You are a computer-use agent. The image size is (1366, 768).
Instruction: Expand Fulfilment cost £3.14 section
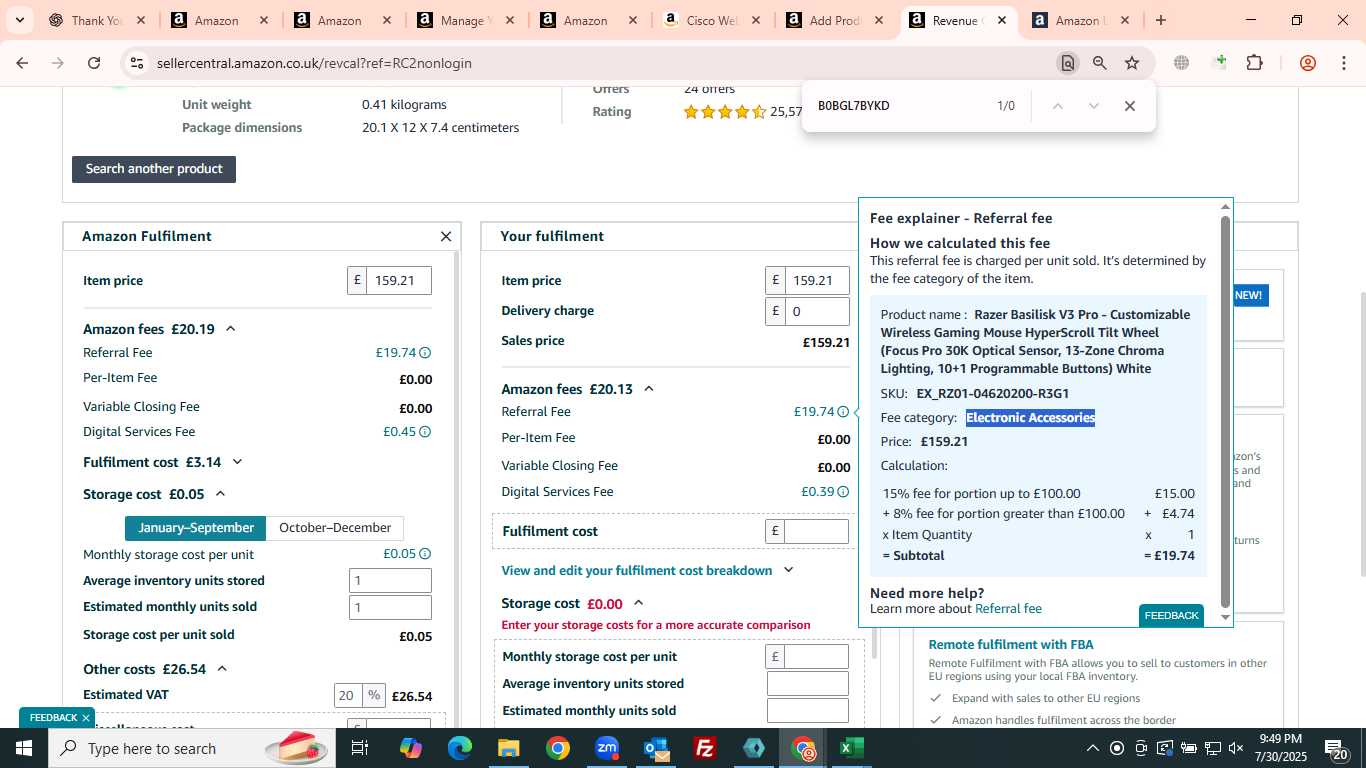(x=237, y=462)
